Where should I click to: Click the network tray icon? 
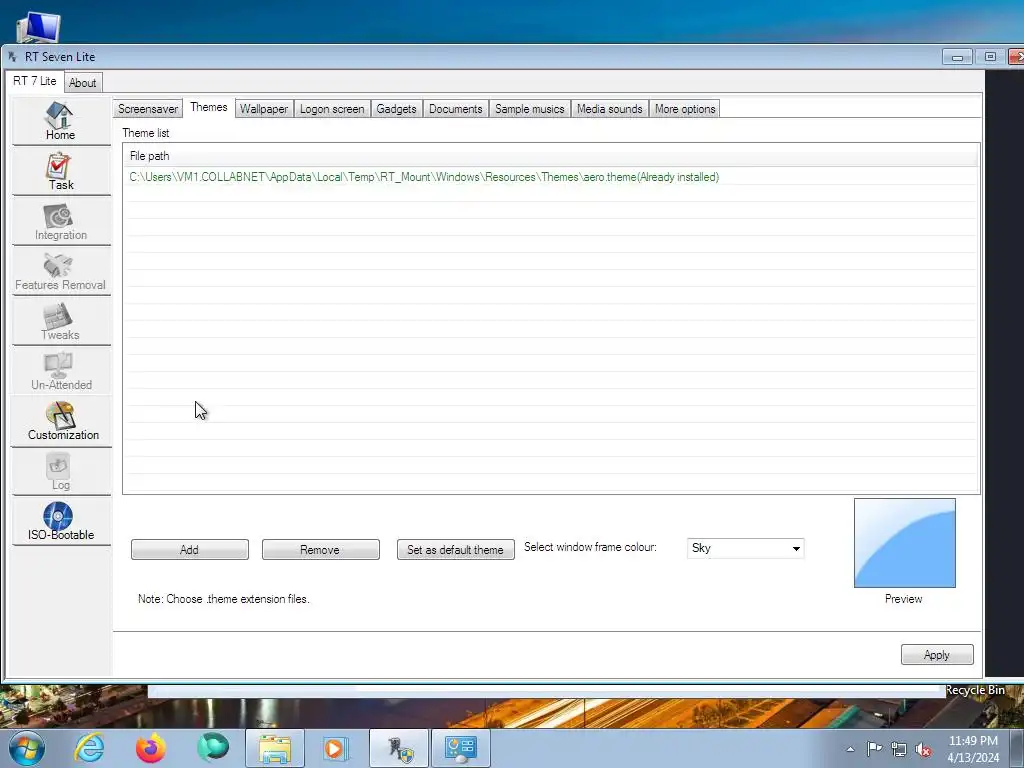[x=899, y=749]
